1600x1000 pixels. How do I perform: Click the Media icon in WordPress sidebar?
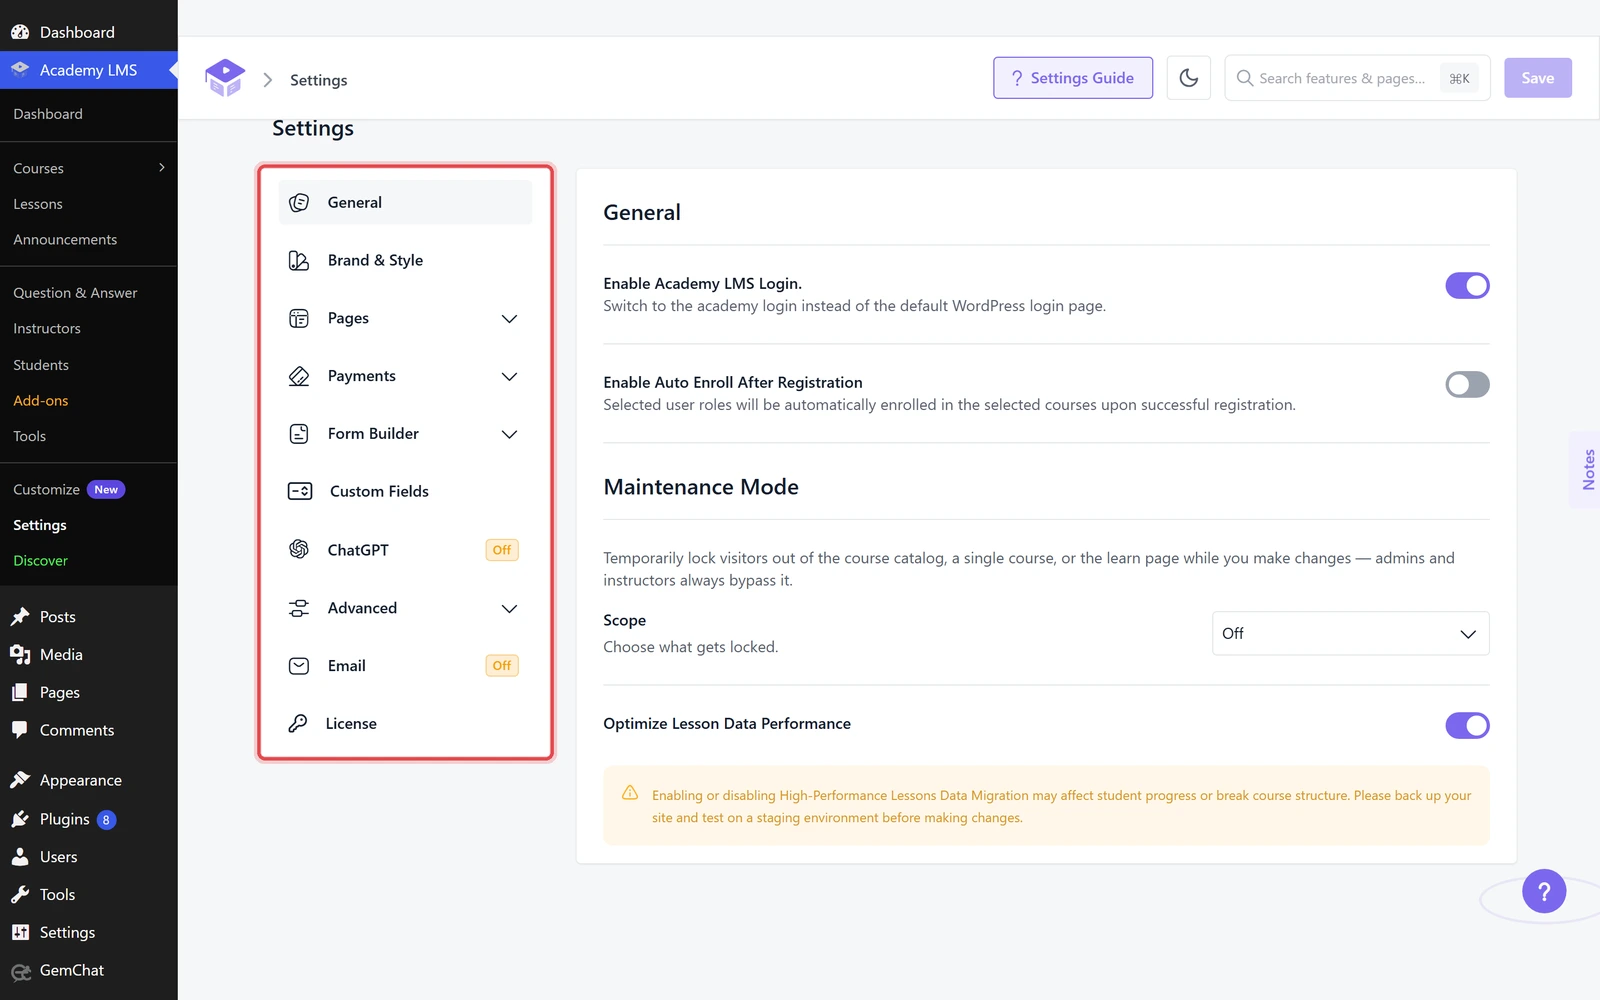[20, 655]
